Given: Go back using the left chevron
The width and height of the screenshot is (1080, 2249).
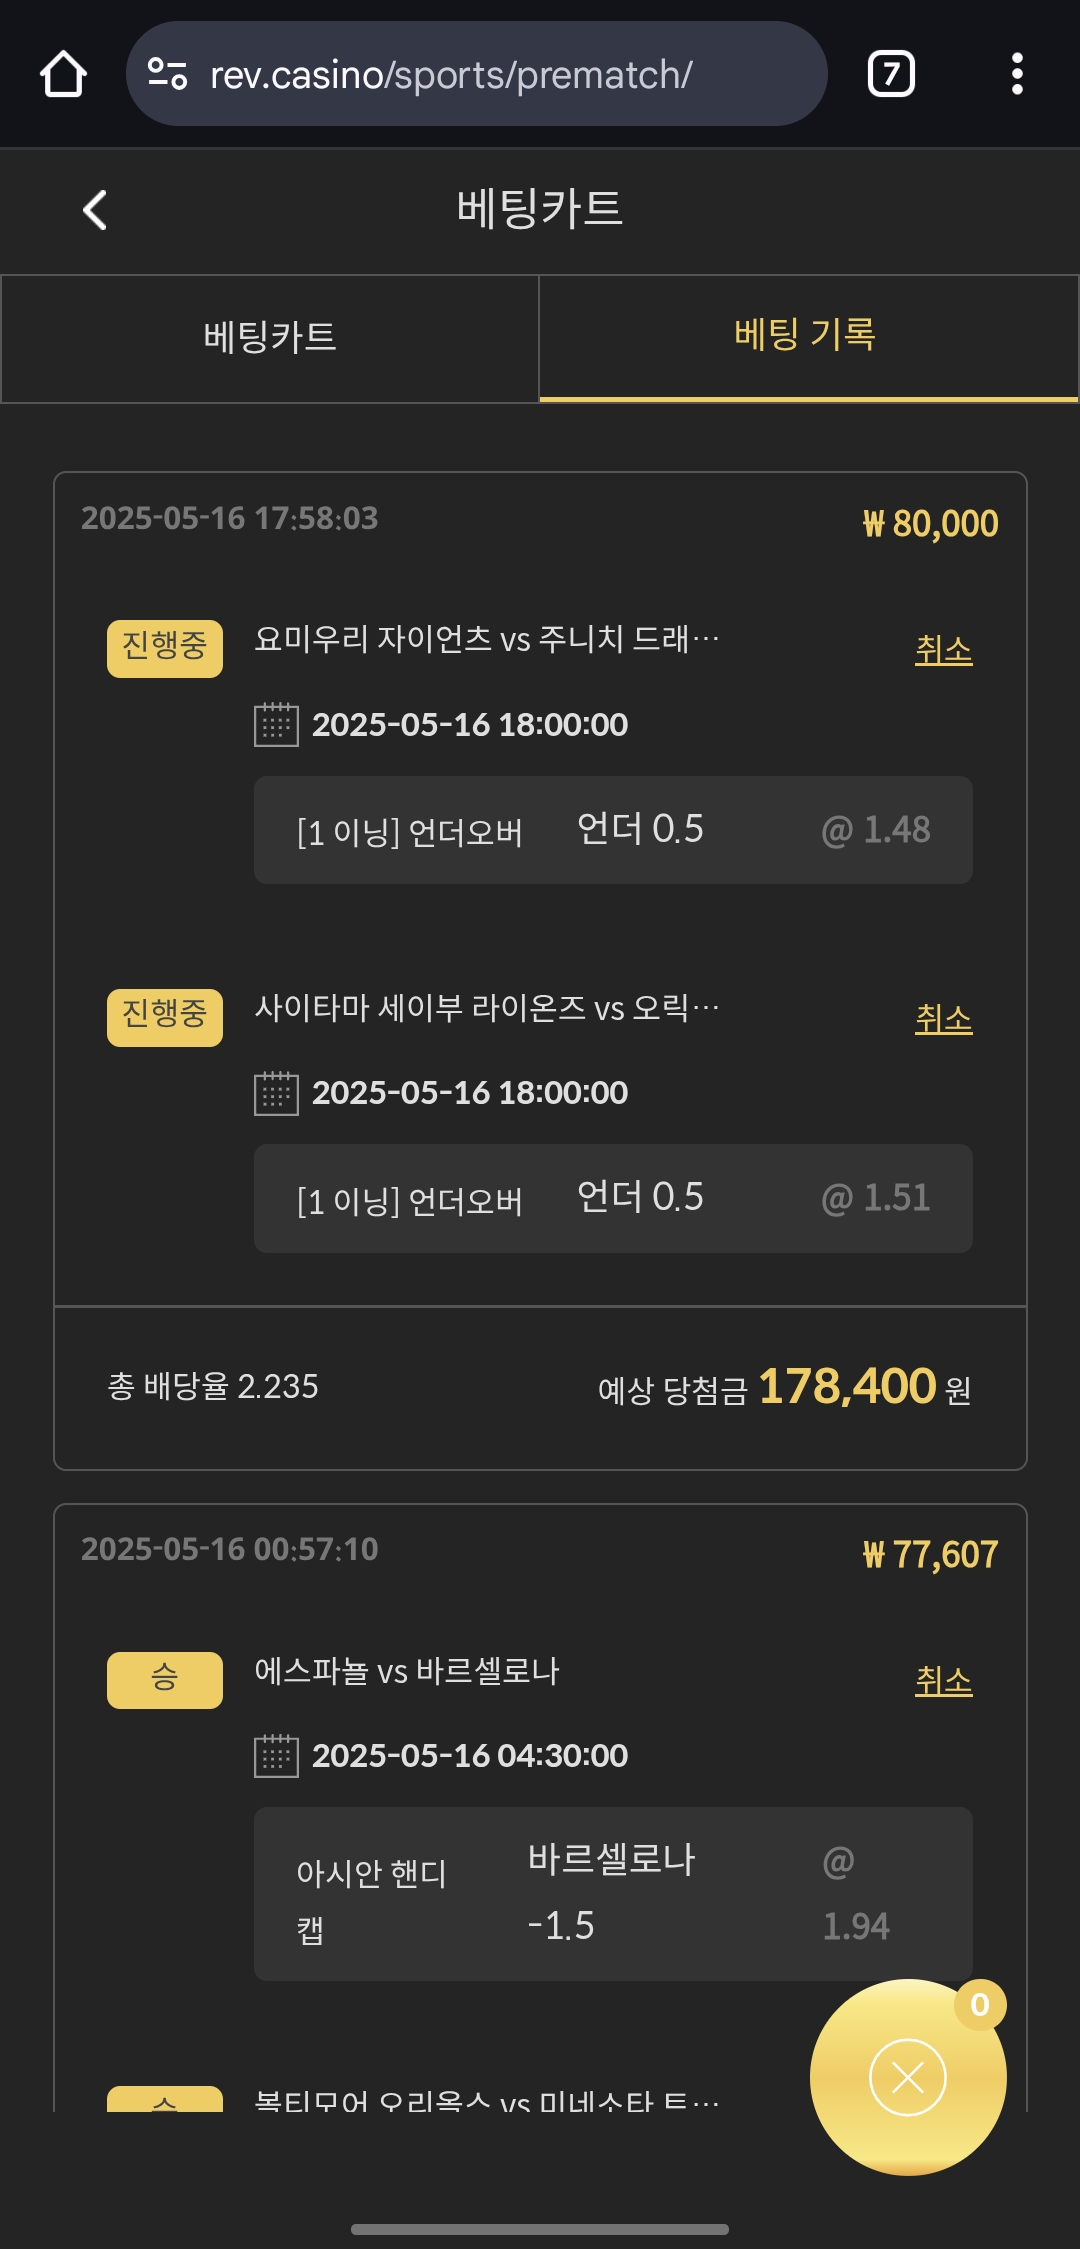Looking at the screenshot, I should click(x=95, y=210).
